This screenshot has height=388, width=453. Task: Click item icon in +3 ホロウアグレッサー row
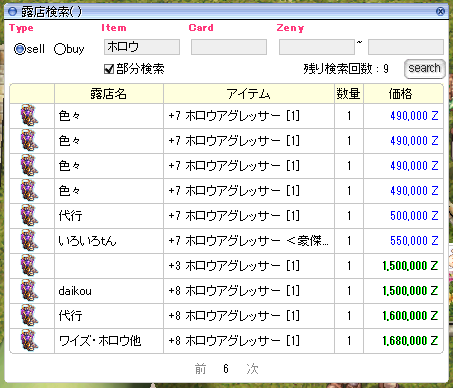[29, 265]
